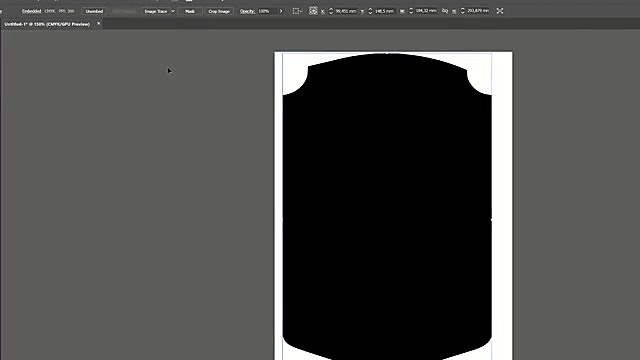
Task: Click the Image Trace button
Action: click(x=156, y=11)
